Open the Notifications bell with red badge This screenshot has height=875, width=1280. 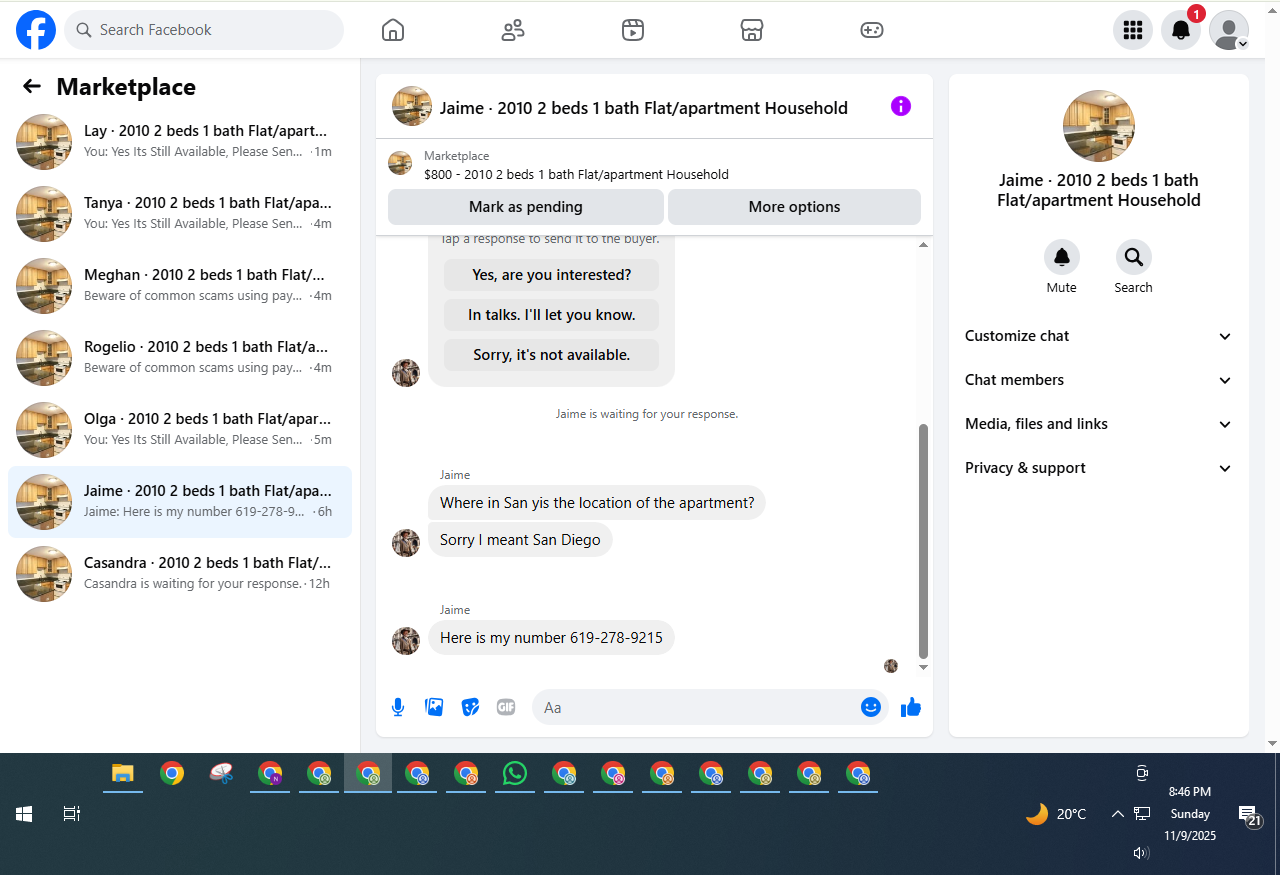[x=1181, y=30]
